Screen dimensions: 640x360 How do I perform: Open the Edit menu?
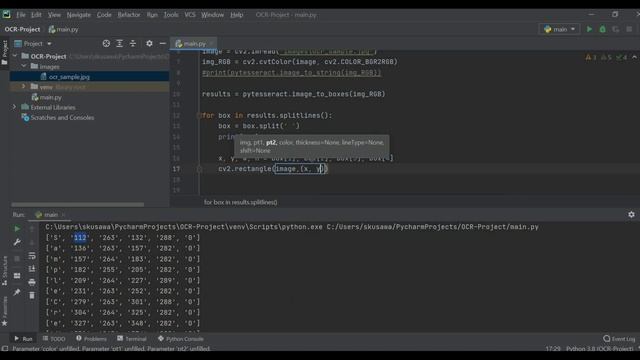36,15
